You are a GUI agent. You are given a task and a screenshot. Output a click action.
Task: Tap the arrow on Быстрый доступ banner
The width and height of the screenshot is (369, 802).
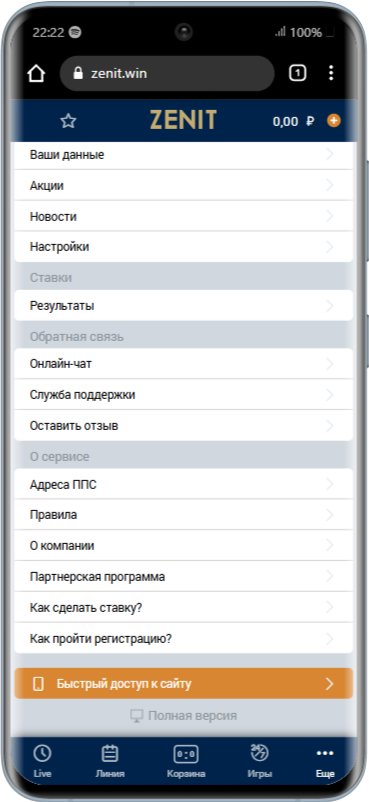(330, 684)
